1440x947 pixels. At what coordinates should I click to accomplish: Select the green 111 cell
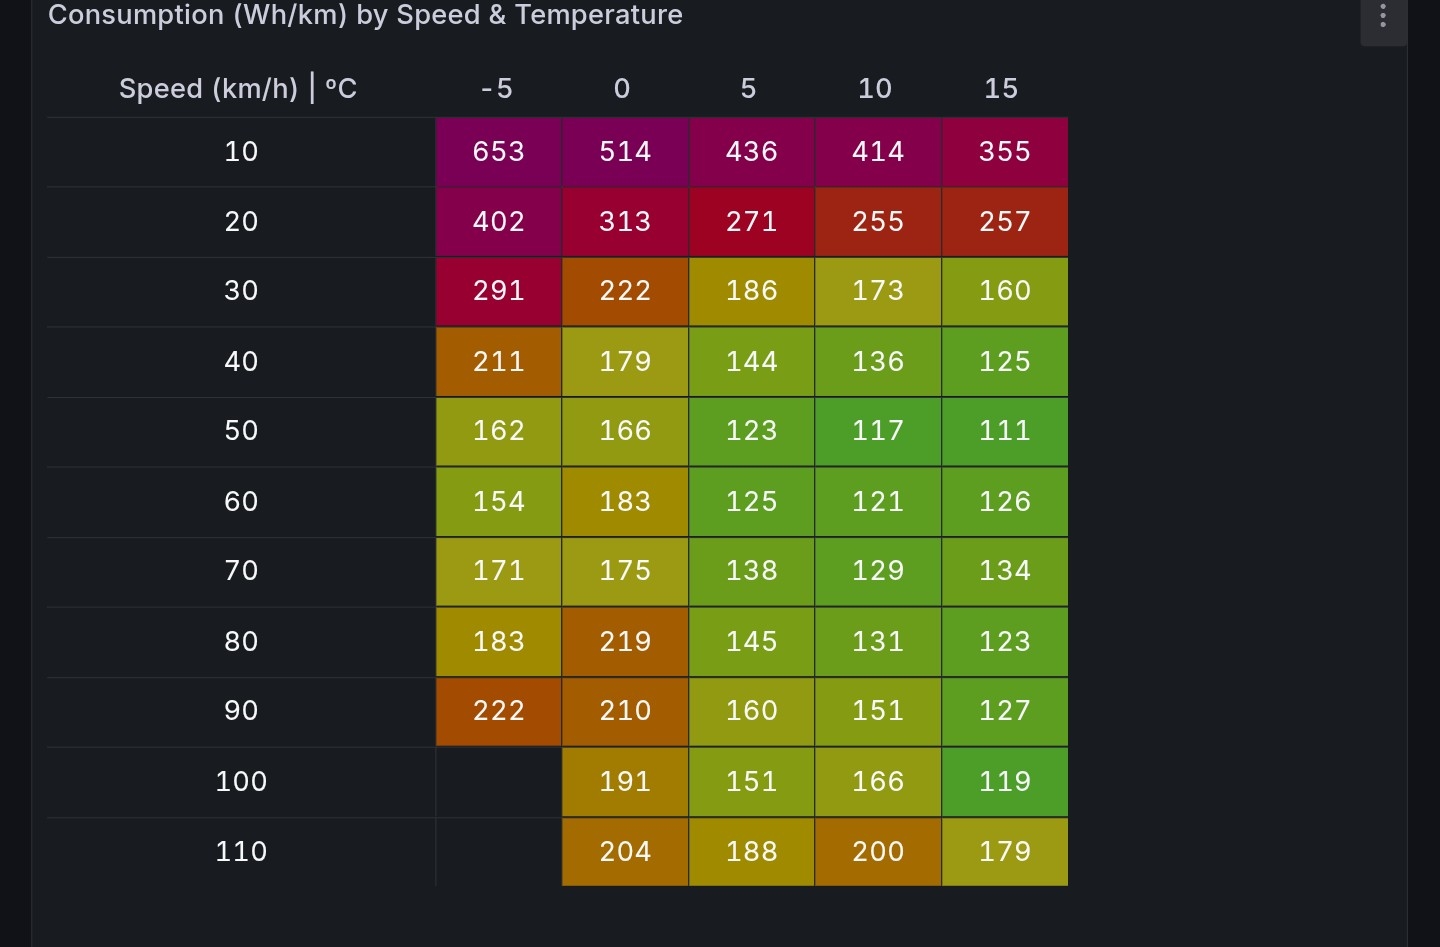[x=1005, y=431]
